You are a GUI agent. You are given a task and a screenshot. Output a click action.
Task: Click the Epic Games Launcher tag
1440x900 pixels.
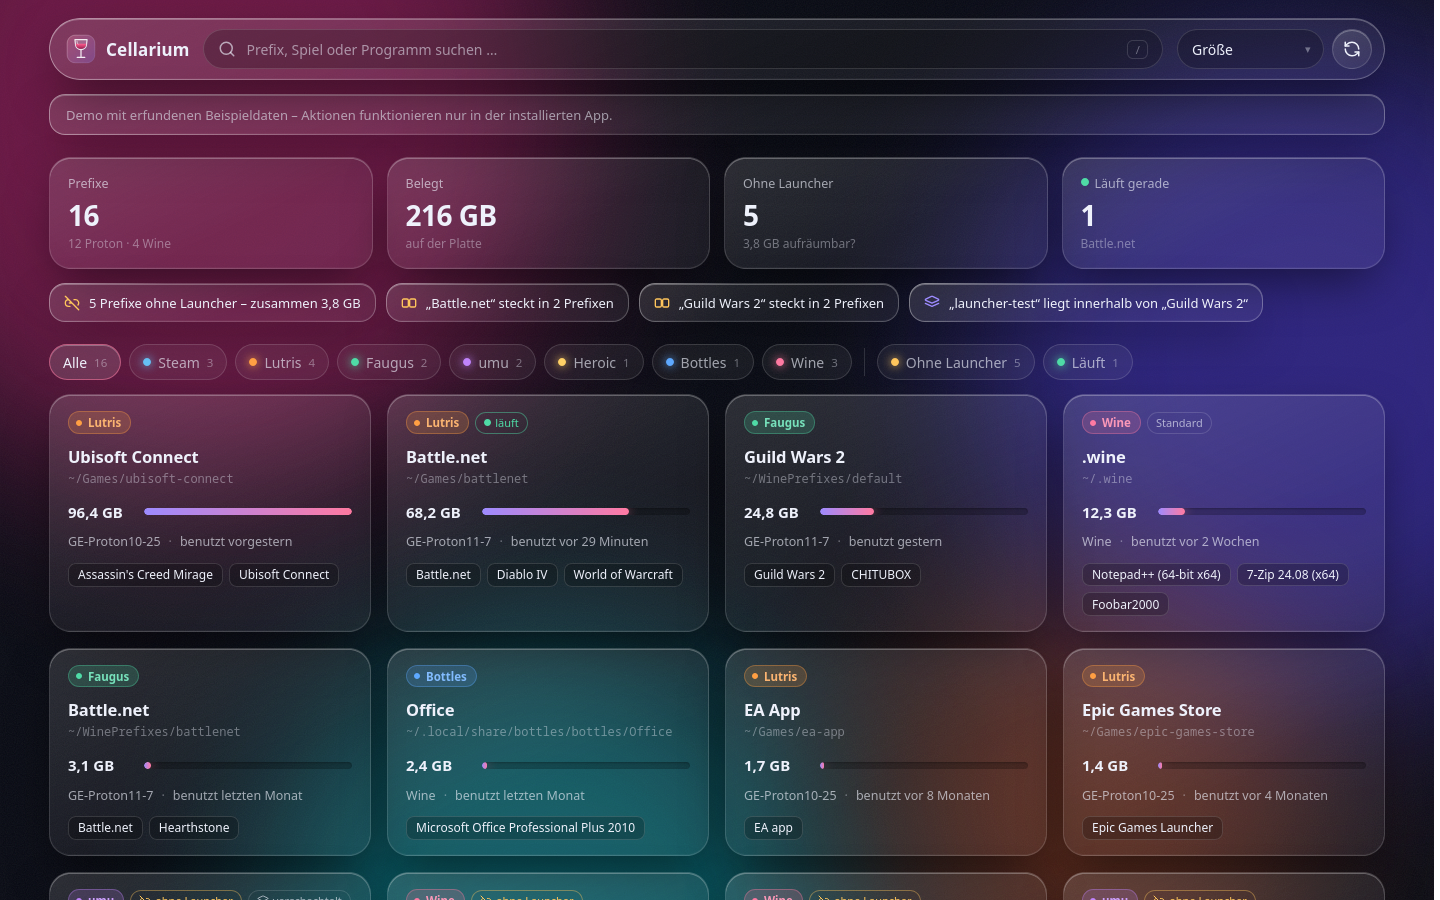(x=1152, y=828)
